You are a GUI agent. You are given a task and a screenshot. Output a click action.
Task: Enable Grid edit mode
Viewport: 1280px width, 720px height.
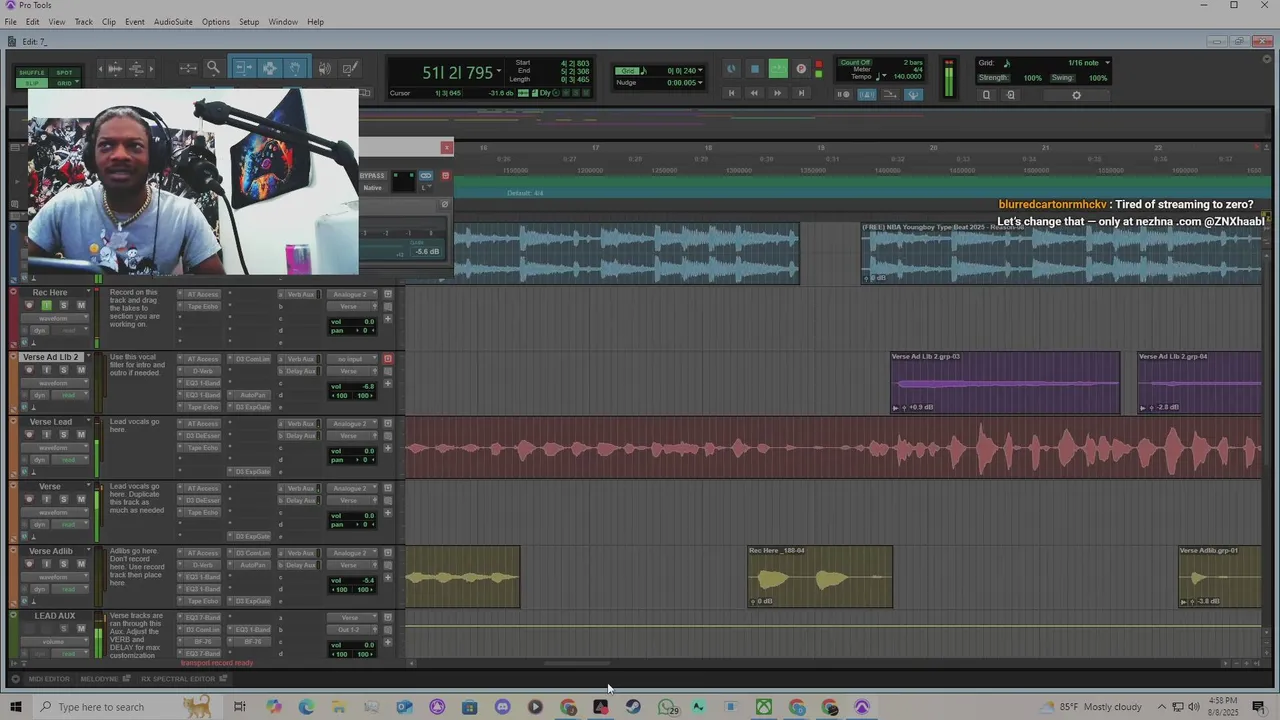[64, 83]
